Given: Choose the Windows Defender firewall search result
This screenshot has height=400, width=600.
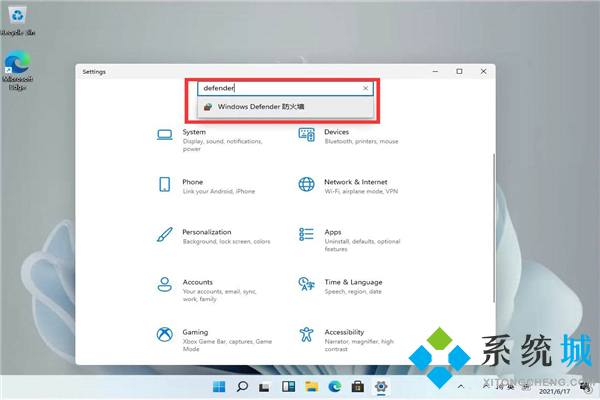Looking at the screenshot, I should coord(285,107).
